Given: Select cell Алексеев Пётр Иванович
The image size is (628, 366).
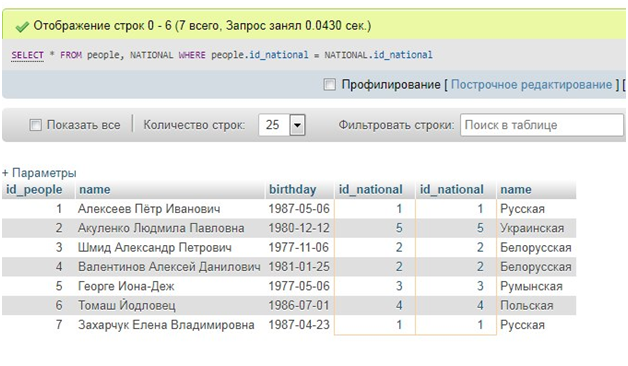Looking at the screenshot, I should pos(149,209).
